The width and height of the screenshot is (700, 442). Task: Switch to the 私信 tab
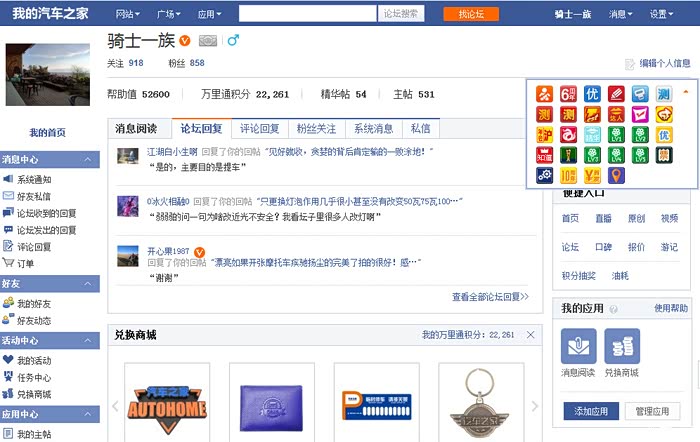click(420, 129)
